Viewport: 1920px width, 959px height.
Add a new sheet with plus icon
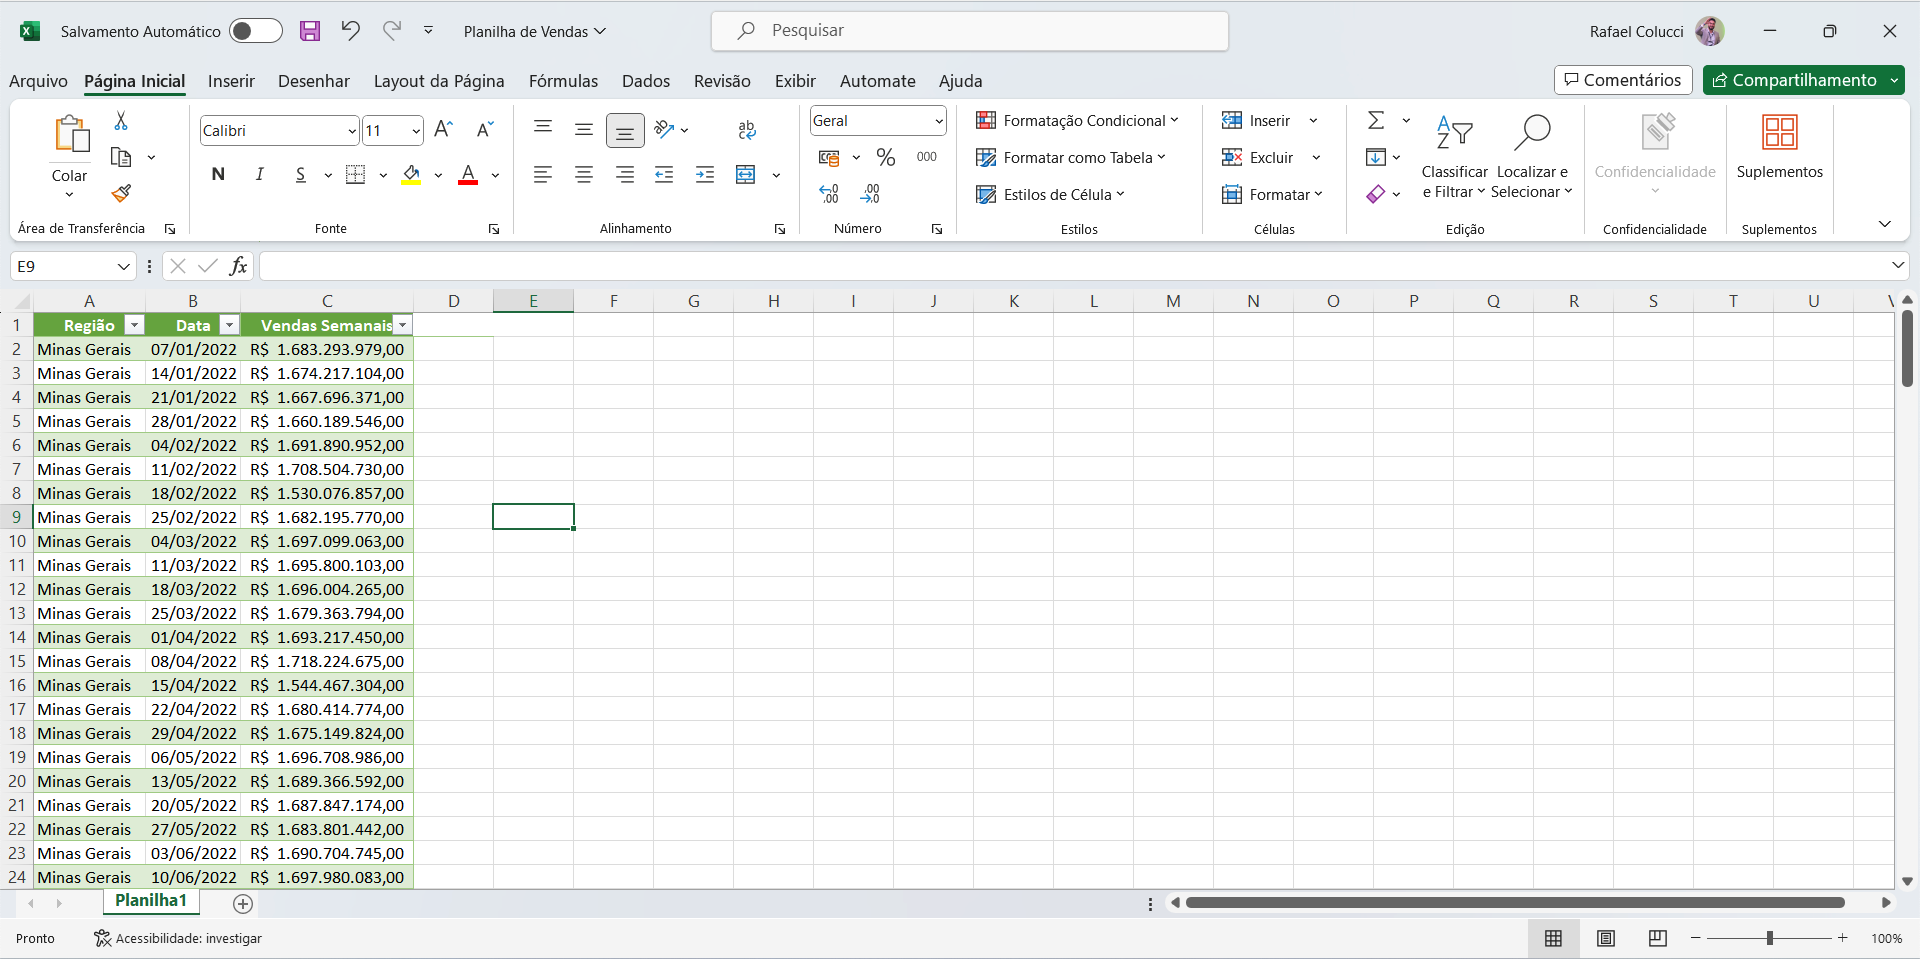tap(243, 904)
